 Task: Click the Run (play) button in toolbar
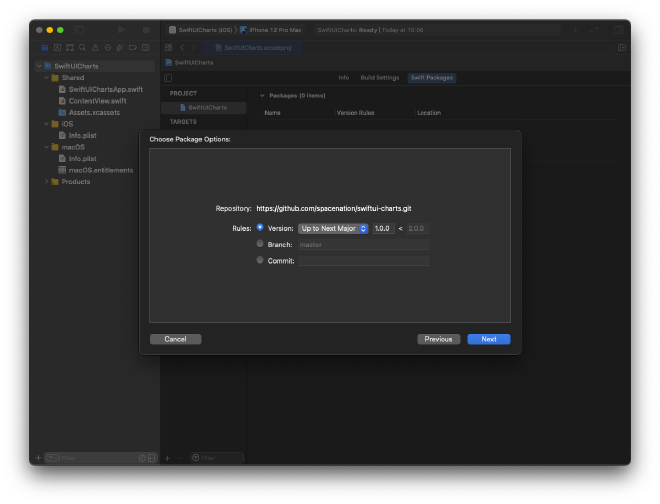click(x=122, y=30)
